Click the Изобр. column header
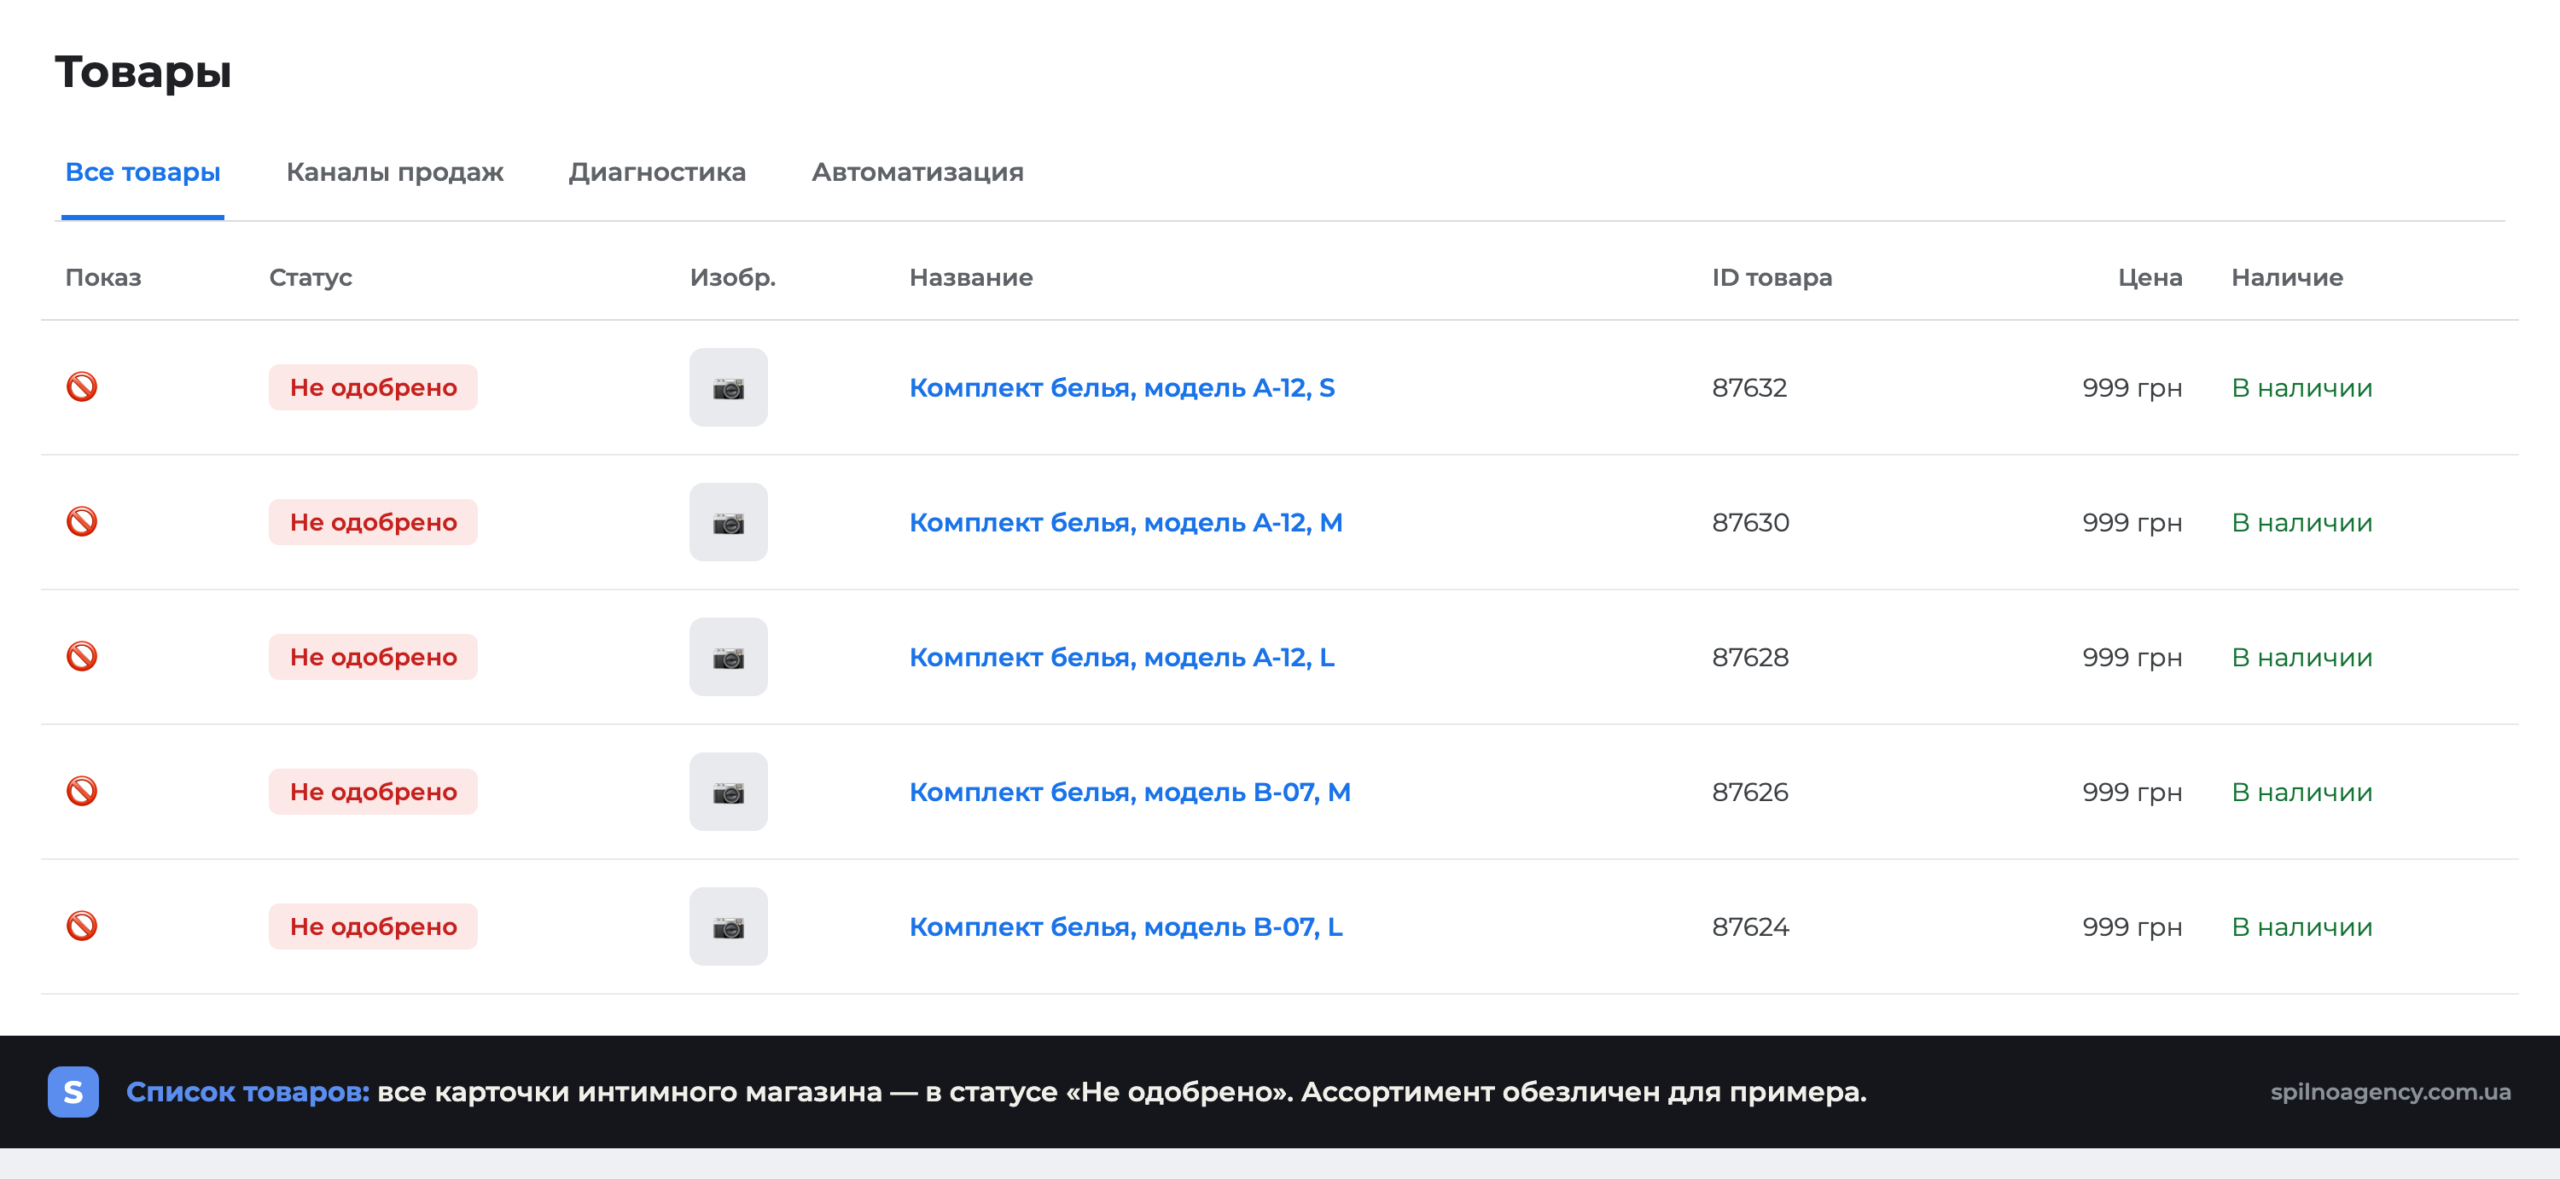Screen dimensions: 2560x1179 [x=733, y=277]
